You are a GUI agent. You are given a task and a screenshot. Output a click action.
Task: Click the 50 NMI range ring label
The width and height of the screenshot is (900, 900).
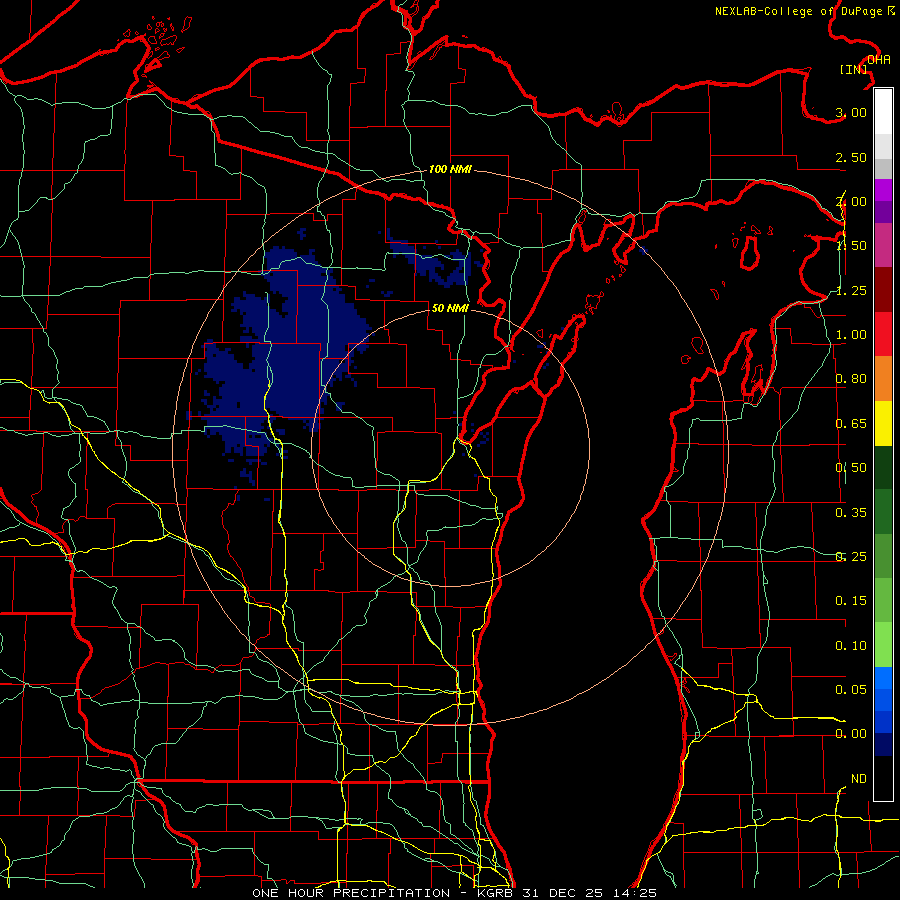pos(450,308)
